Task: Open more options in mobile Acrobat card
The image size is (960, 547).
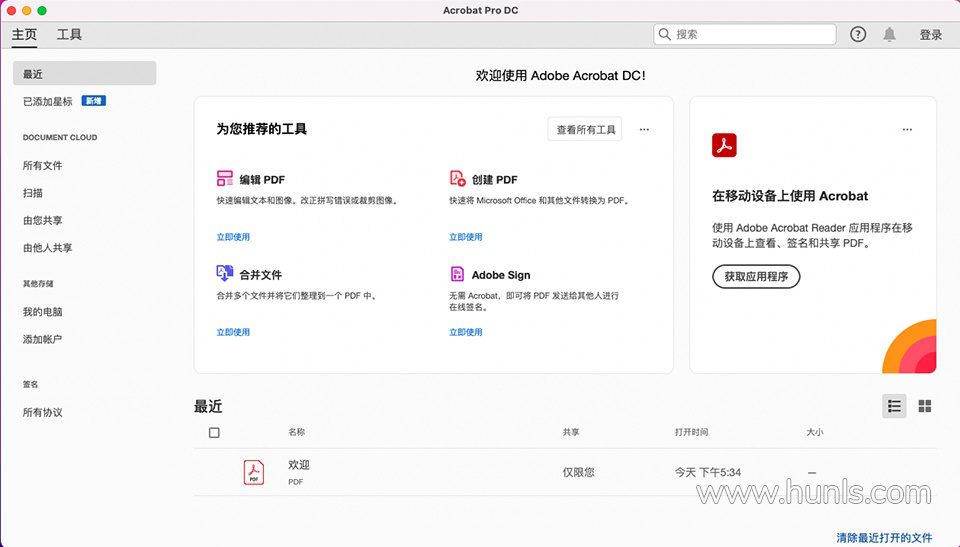Action: click(907, 129)
